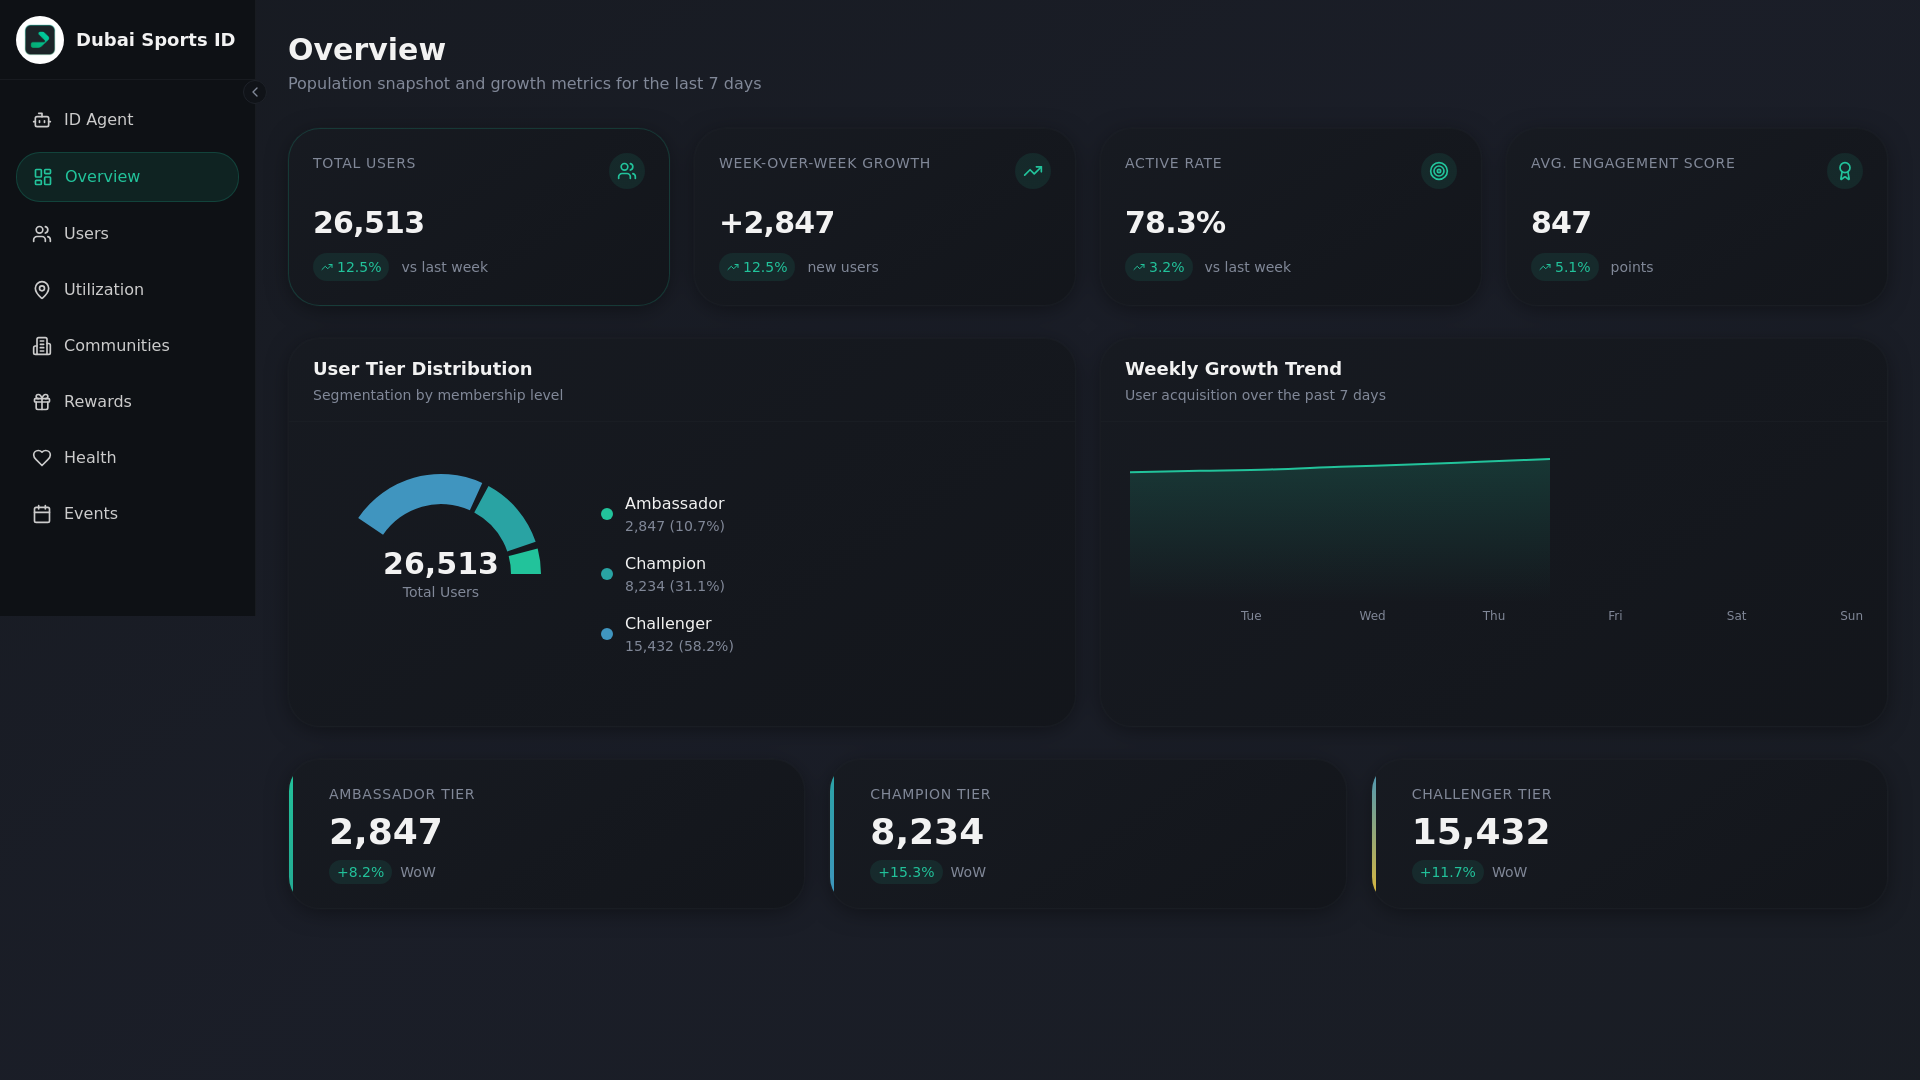The image size is (1920, 1080).
Task: Click the Champion legend color dot
Action: 607,574
